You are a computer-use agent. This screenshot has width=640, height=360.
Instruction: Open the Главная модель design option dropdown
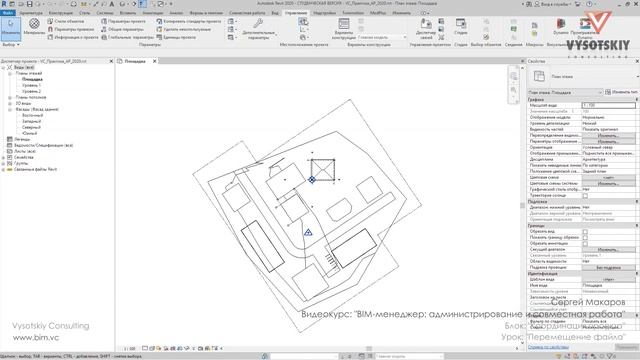tap(382, 37)
